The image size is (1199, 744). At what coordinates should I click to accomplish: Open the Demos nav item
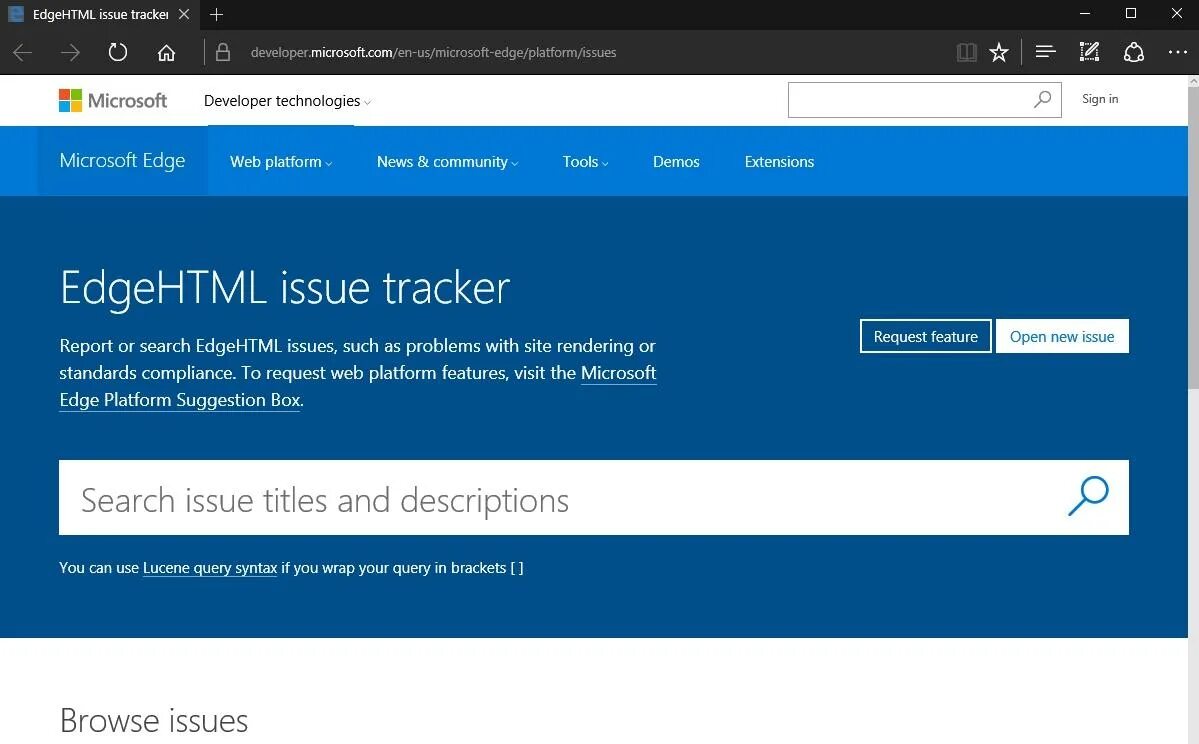pyautogui.click(x=676, y=162)
